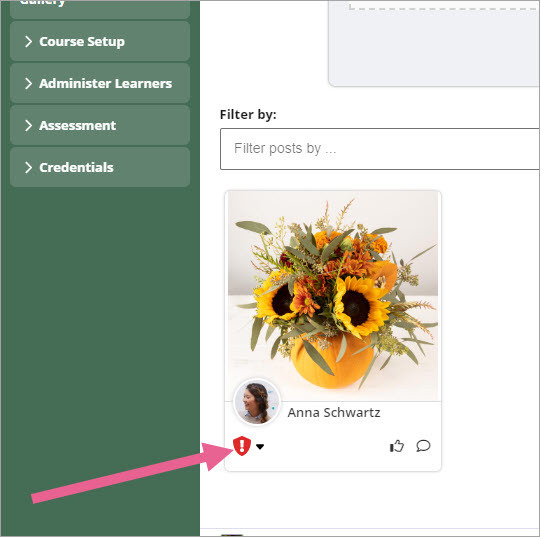Focus the 'Filter posts by ...' field
The image size is (540, 537).
click(x=380, y=149)
